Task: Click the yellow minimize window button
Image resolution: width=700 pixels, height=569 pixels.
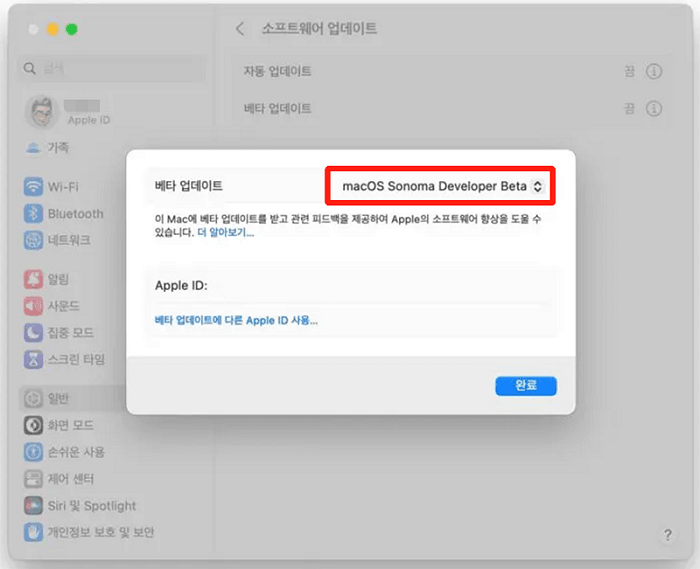Action: coord(53,29)
